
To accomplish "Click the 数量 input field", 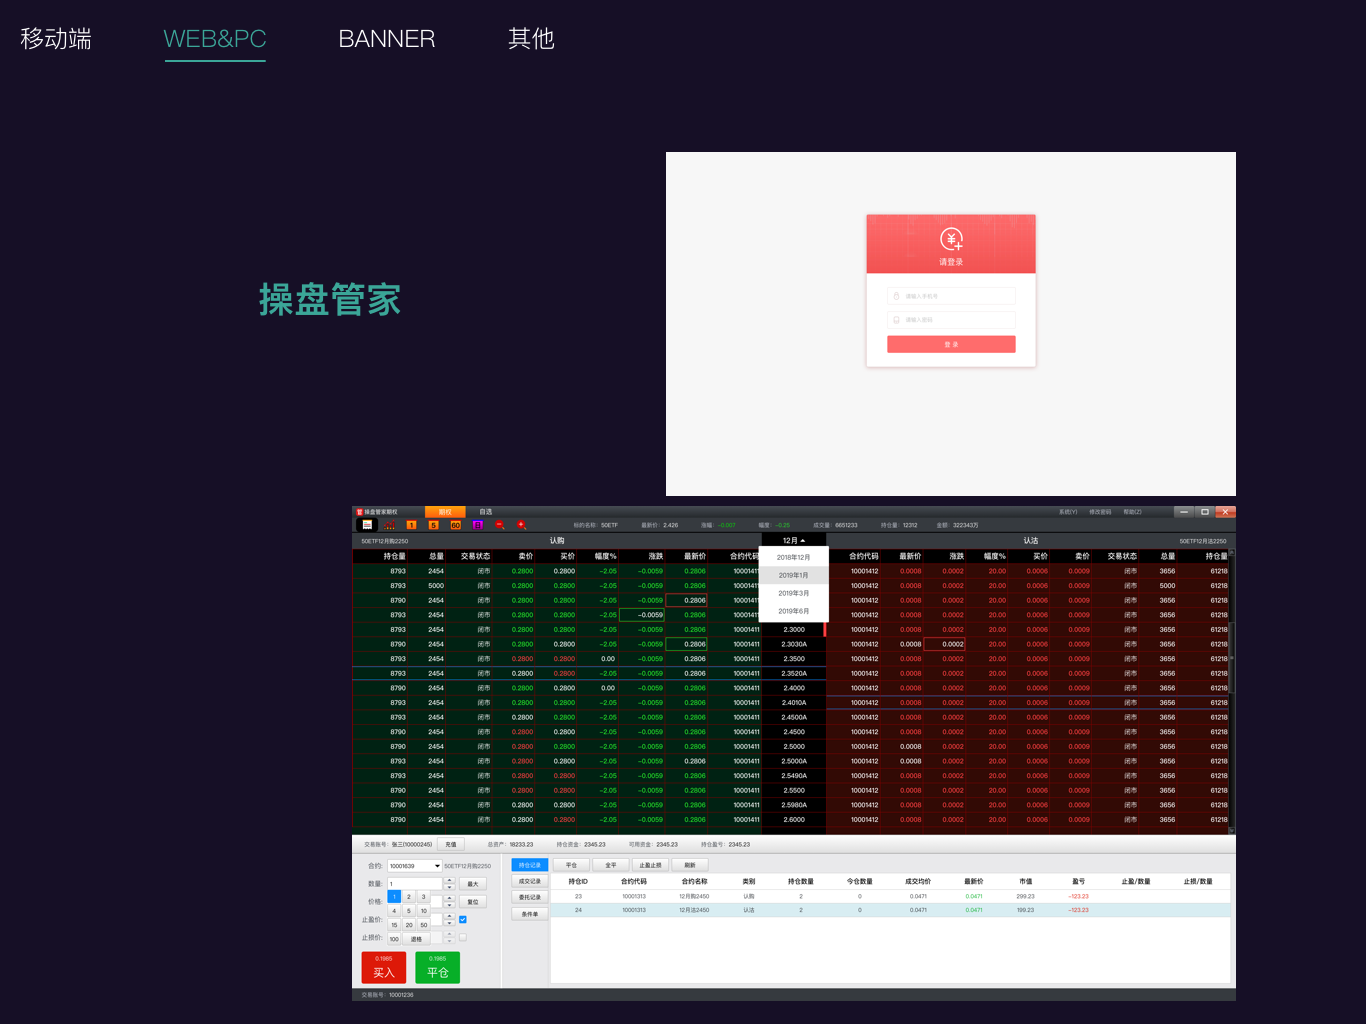I will (x=415, y=884).
